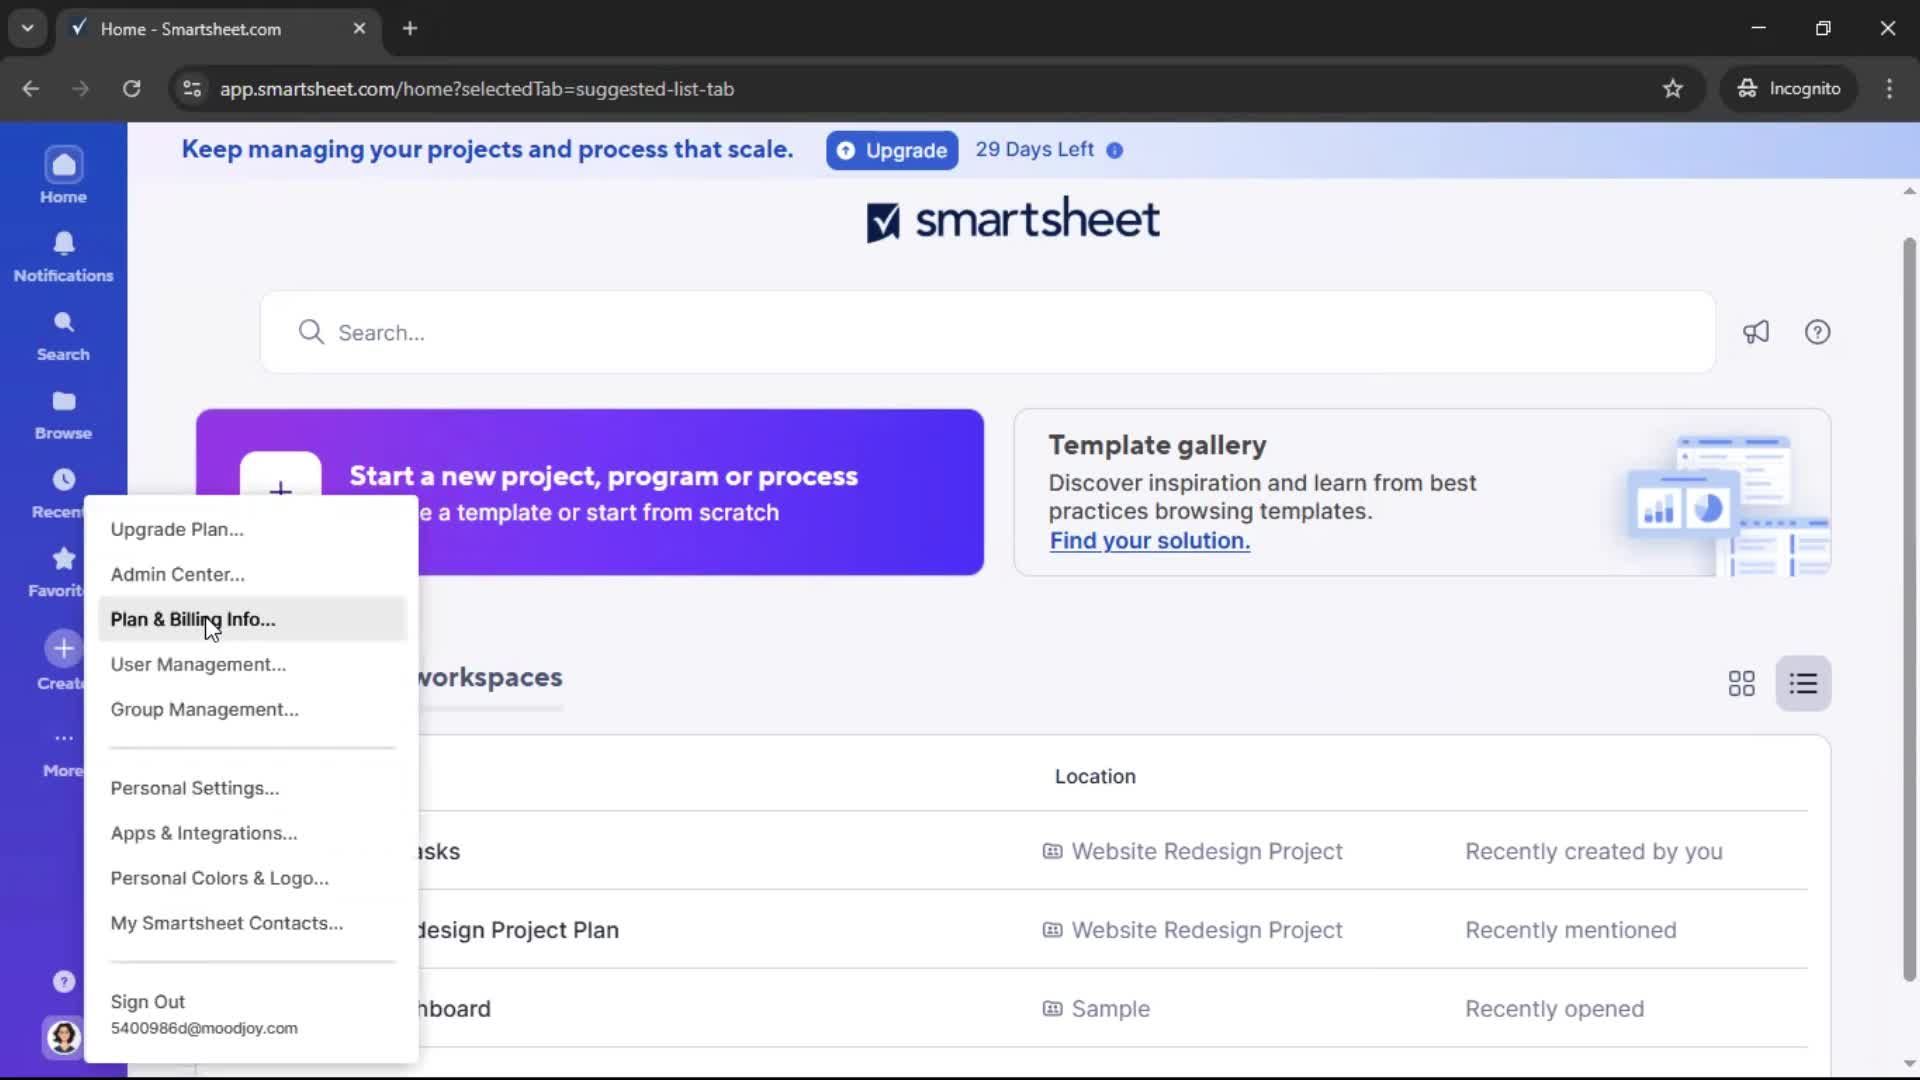Open the Notifications bell icon
Viewport: 1920px width, 1080px height.
pos(63,256)
